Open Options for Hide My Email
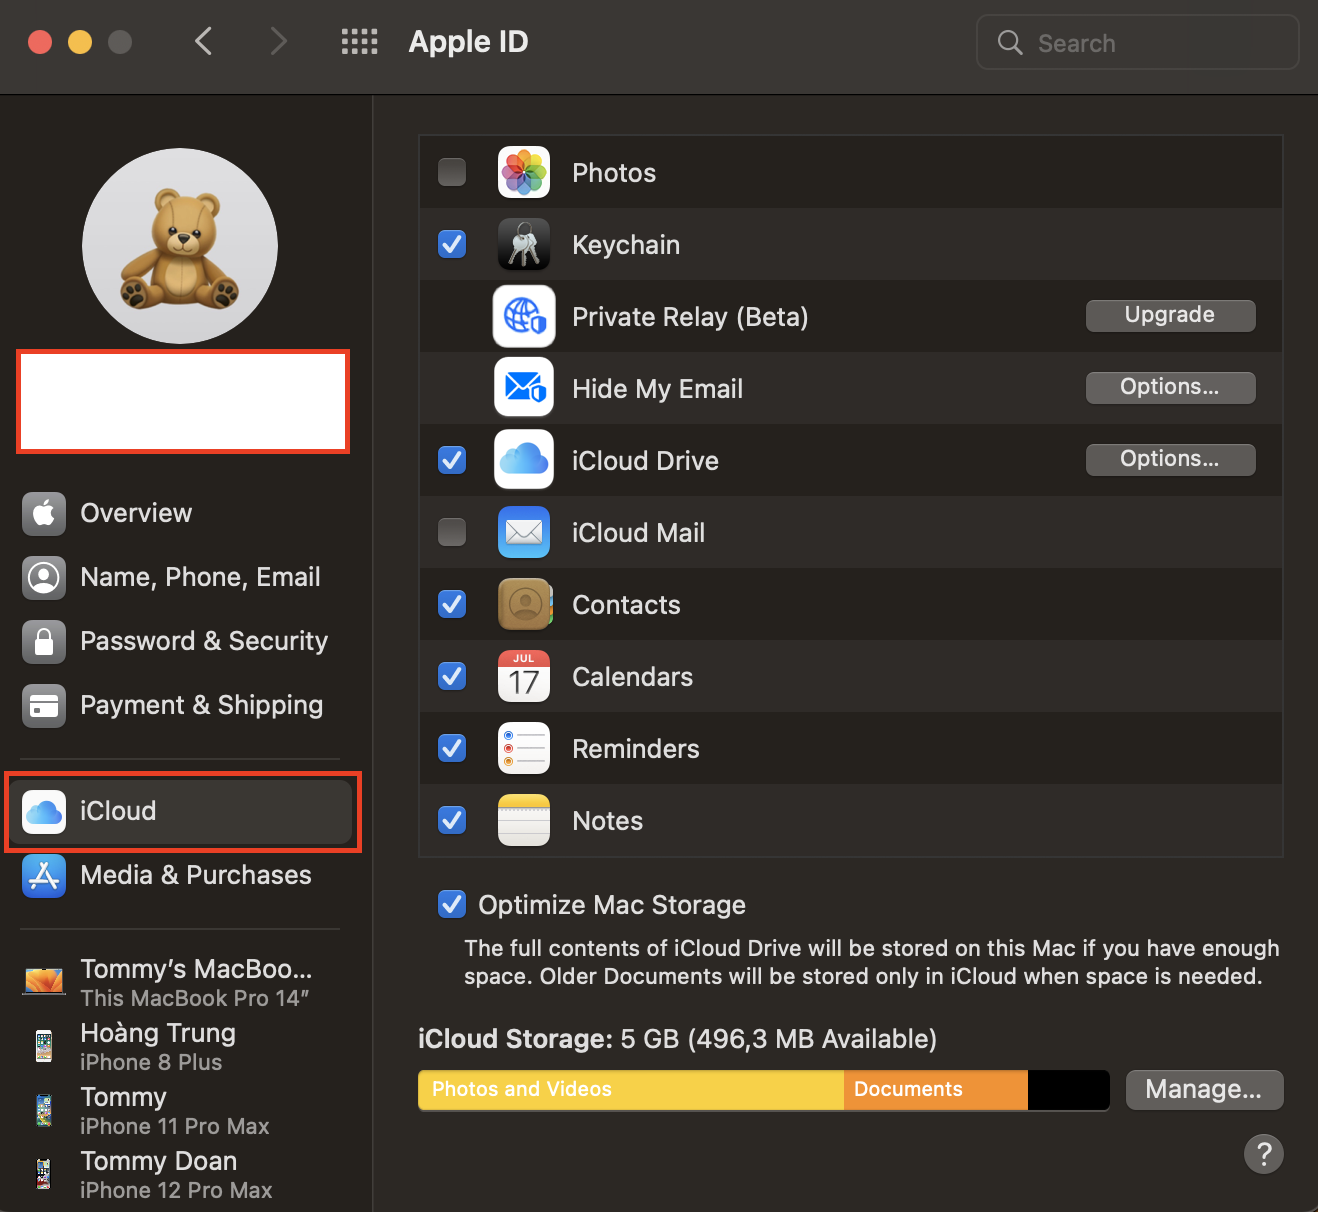This screenshot has width=1318, height=1212. (1170, 387)
